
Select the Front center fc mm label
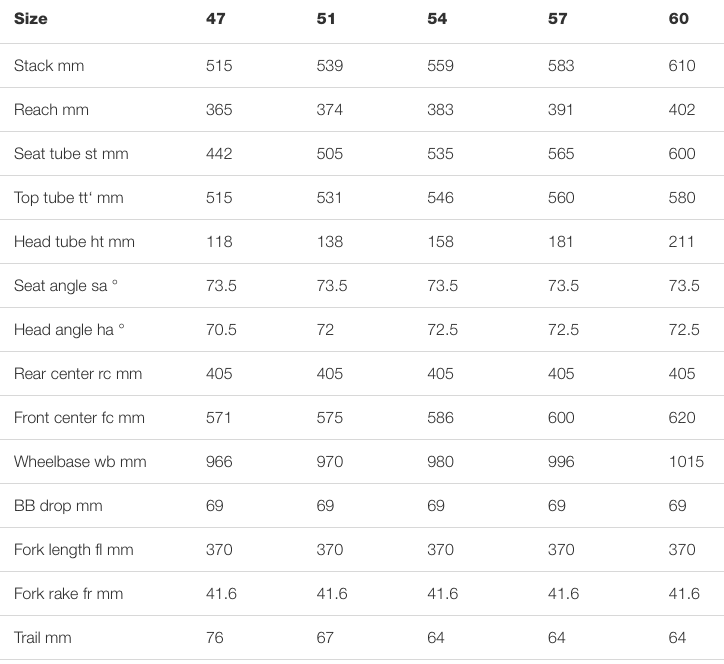[x=79, y=417]
